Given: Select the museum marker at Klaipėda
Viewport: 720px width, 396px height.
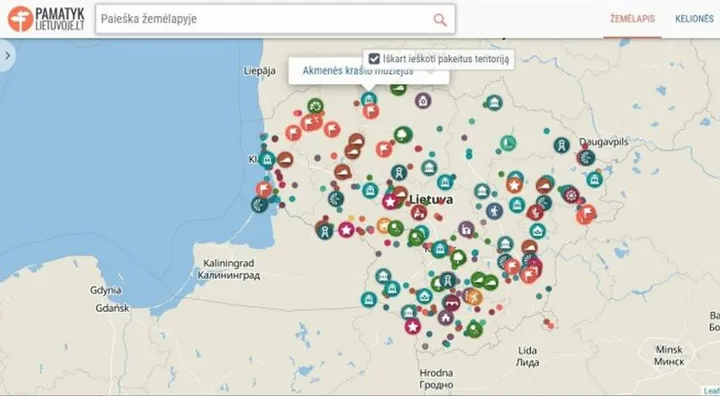Looking at the screenshot, I should [x=267, y=159].
